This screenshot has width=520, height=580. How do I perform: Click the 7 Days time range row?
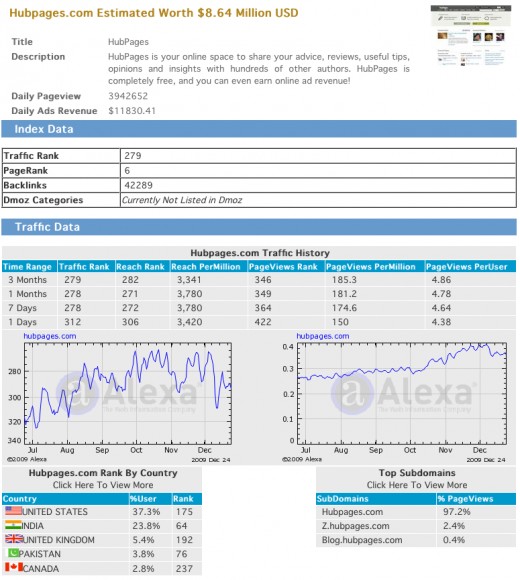click(259, 308)
